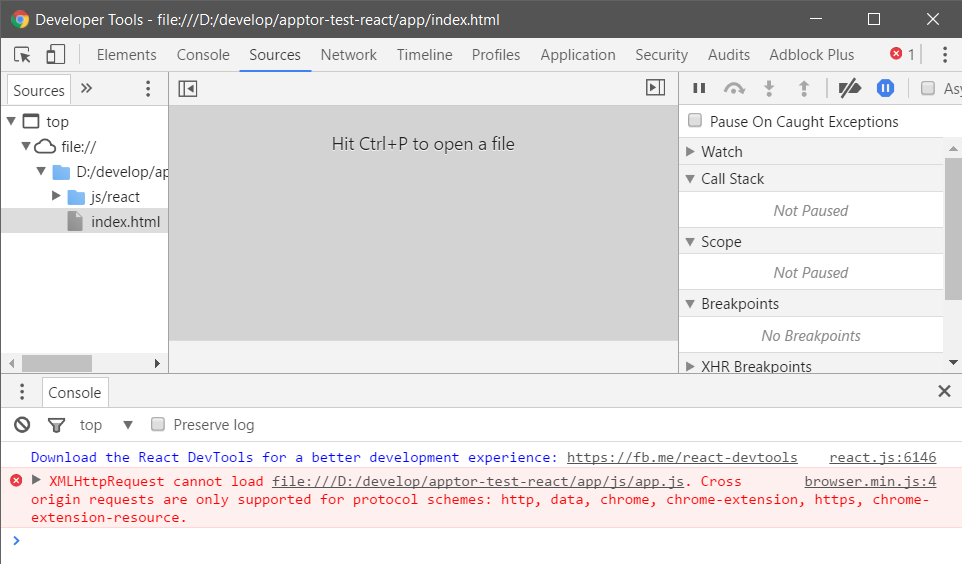Switch to the Security tab

pos(662,55)
